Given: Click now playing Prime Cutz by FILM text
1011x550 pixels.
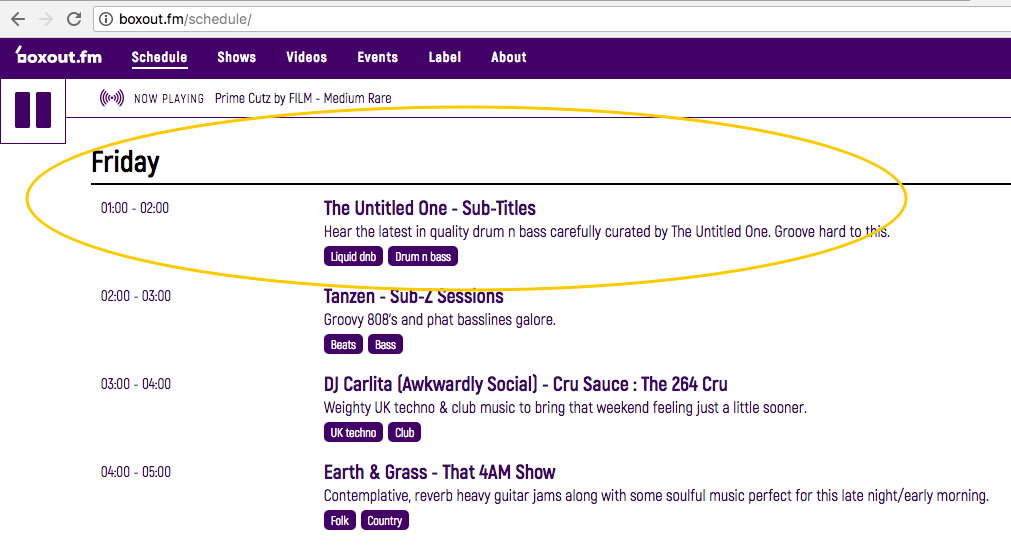Looking at the screenshot, I should click(303, 98).
